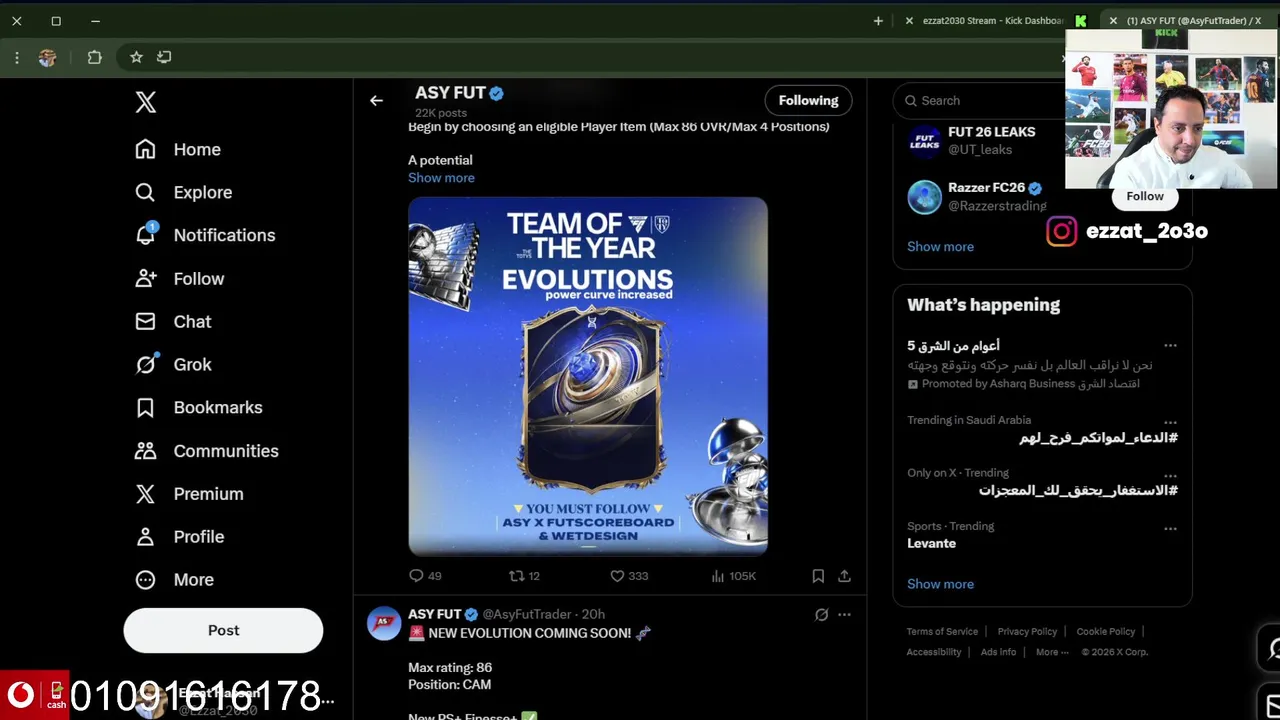Open a new browser tab with plus
The width and height of the screenshot is (1280, 720).
(x=878, y=20)
